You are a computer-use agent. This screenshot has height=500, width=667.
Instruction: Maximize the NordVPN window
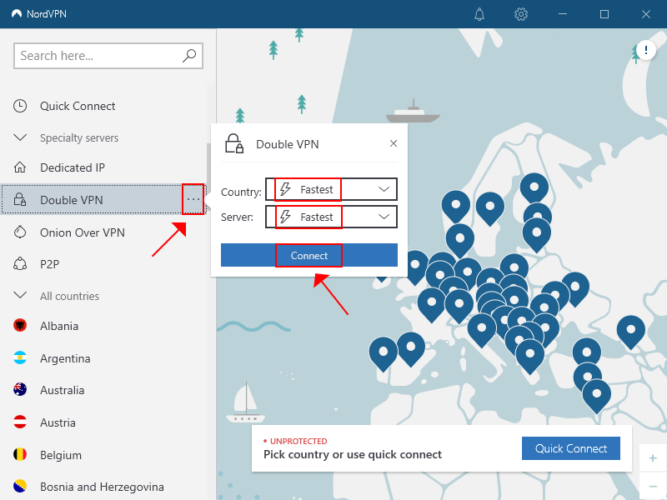point(604,14)
